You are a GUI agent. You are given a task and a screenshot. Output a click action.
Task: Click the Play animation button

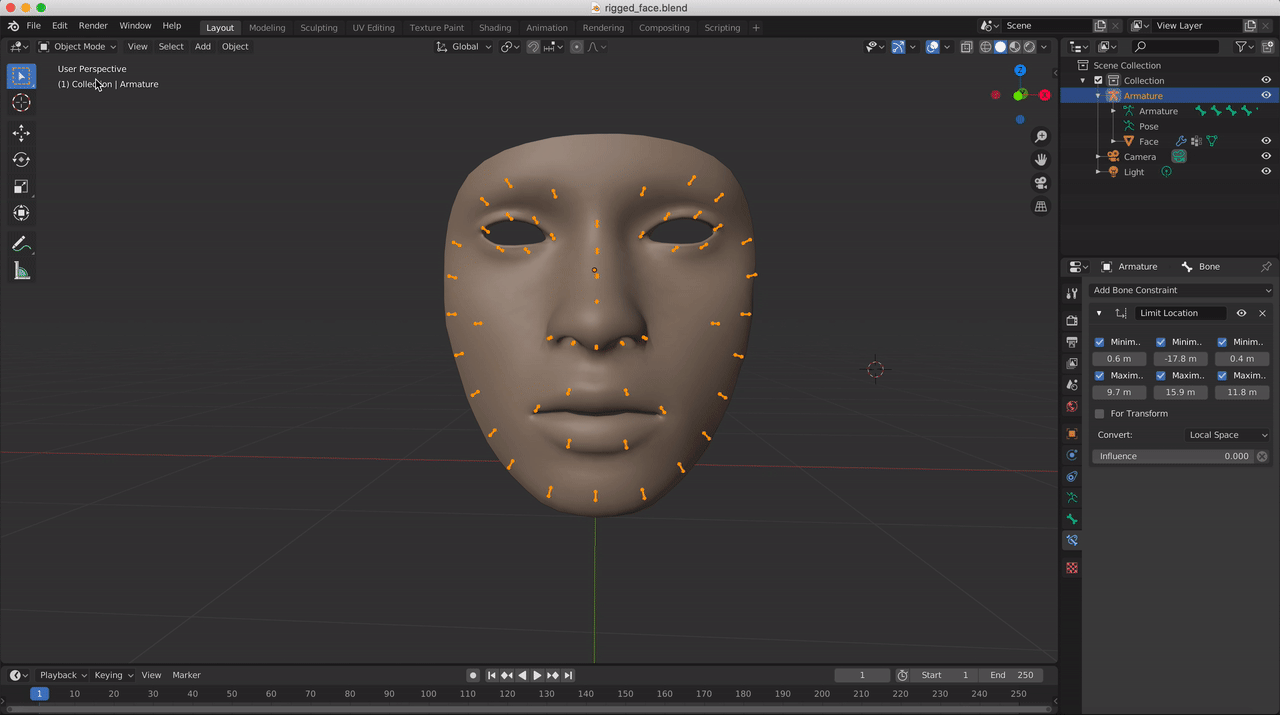[x=537, y=675]
